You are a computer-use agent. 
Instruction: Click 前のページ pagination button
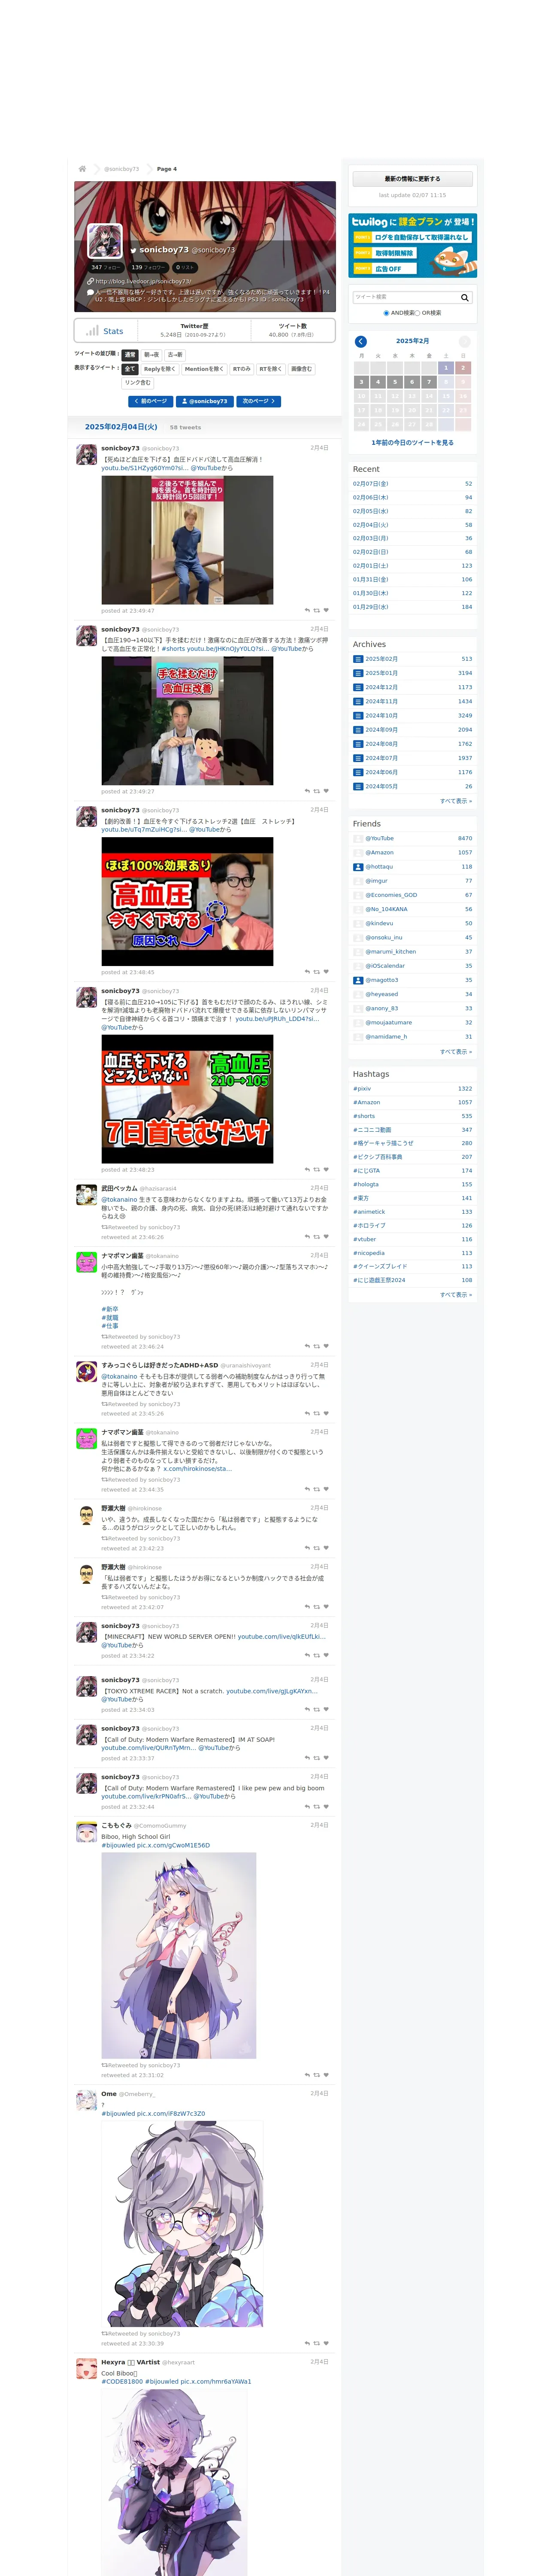tap(150, 401)
